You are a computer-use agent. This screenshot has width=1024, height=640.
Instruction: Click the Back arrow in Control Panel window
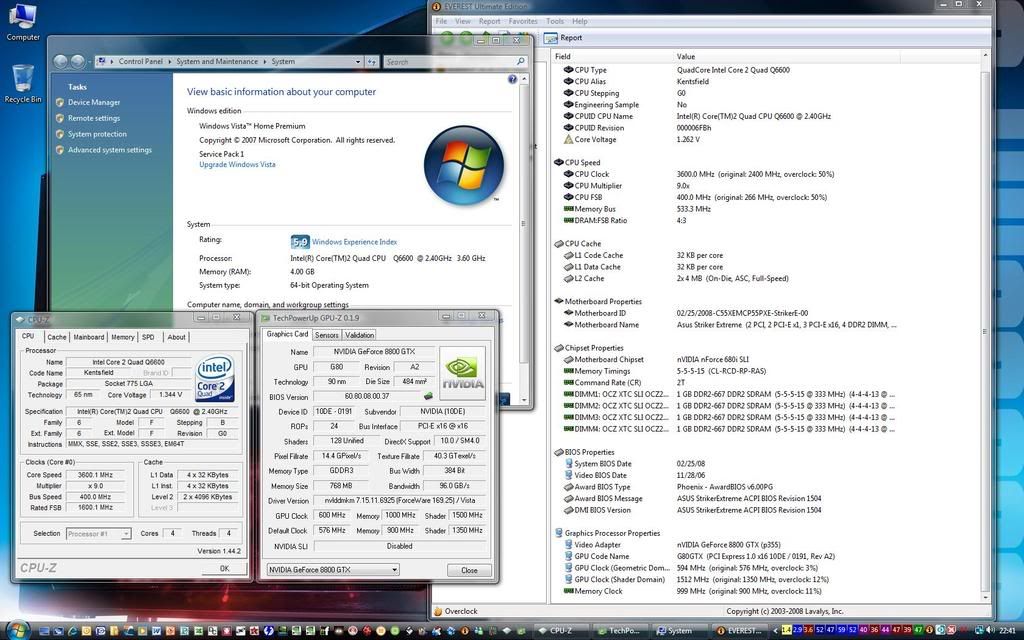(x=59, y=62)
